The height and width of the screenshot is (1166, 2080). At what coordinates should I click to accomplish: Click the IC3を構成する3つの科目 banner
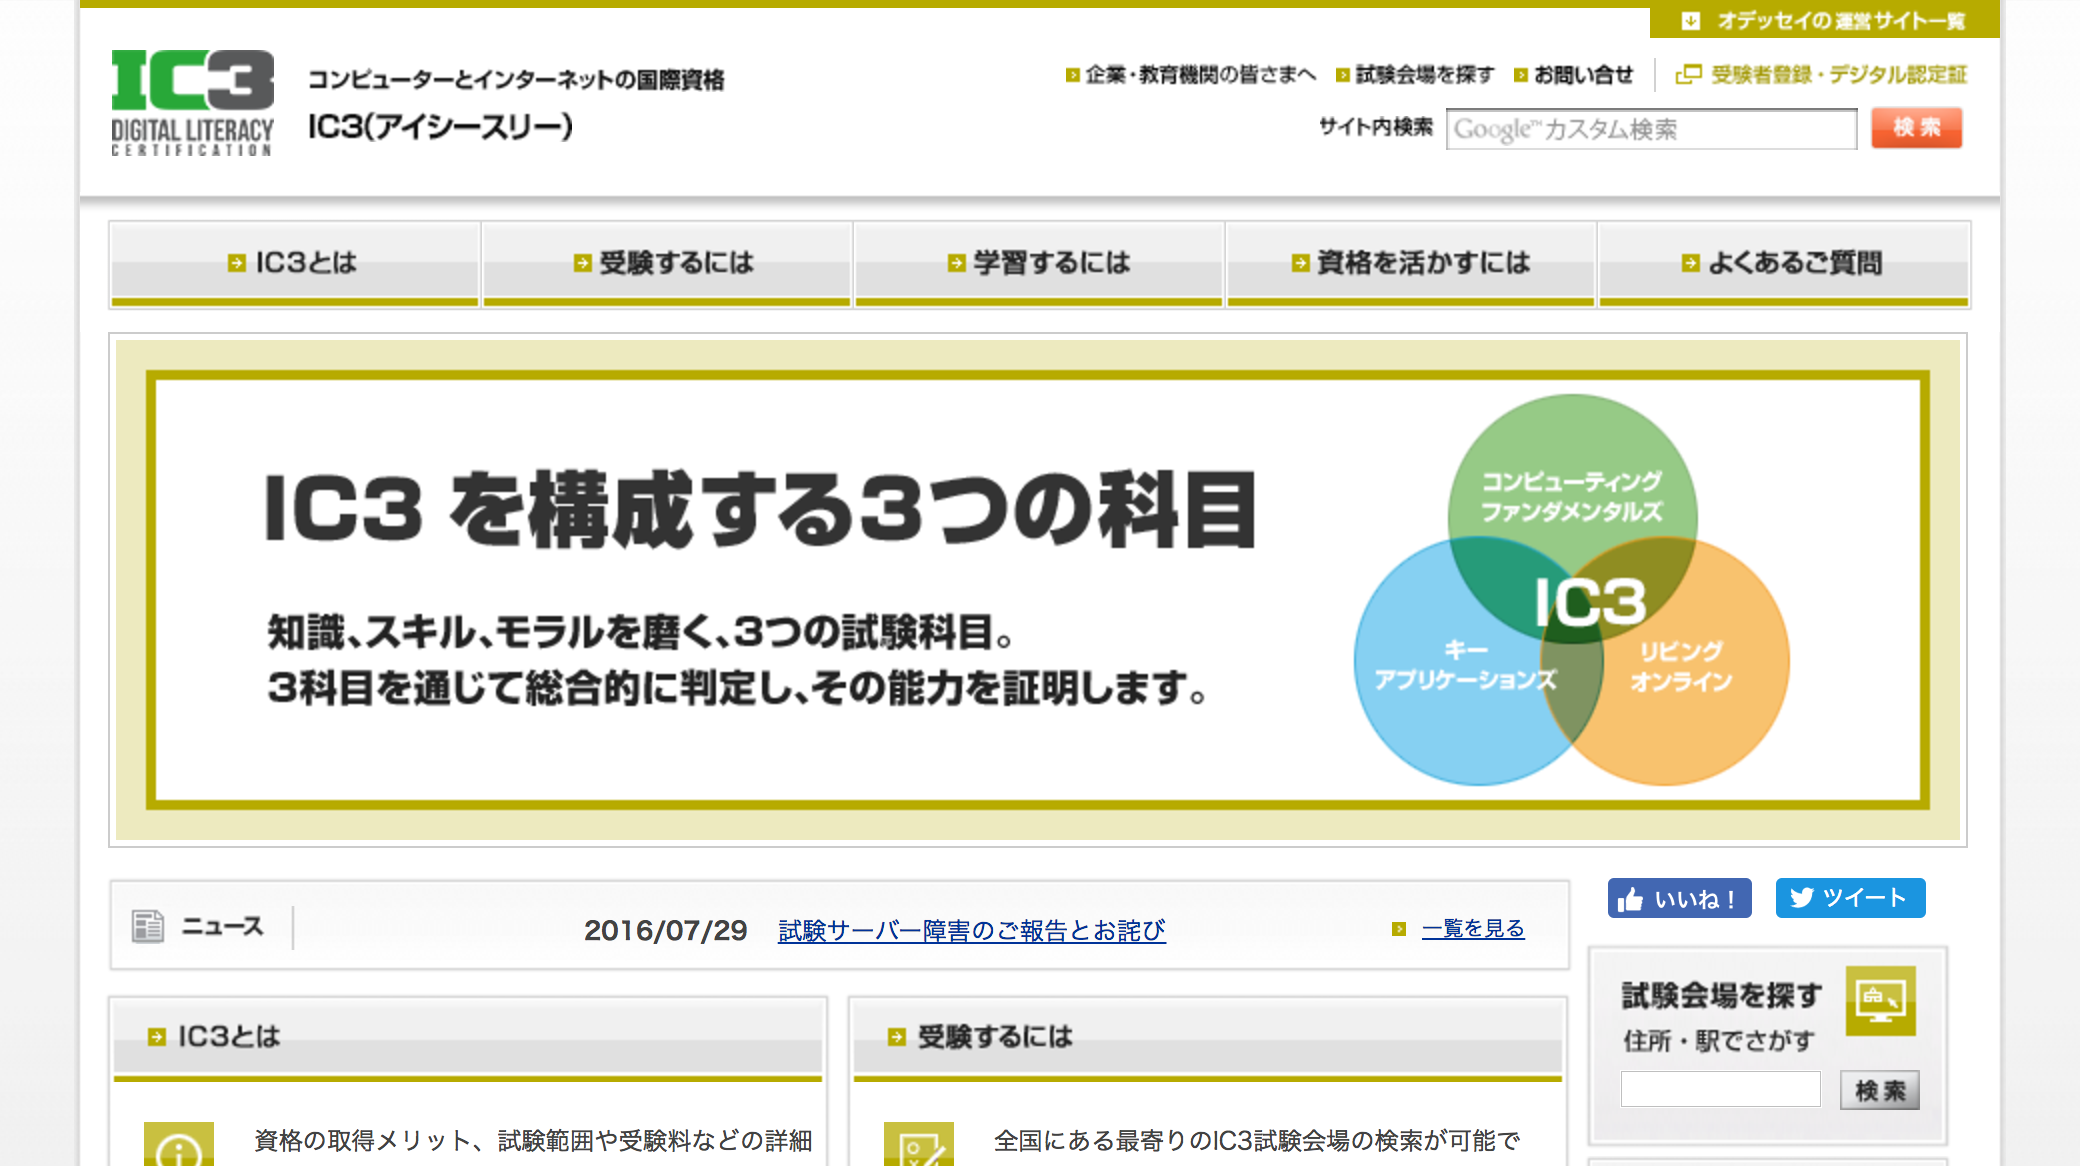1038,590
